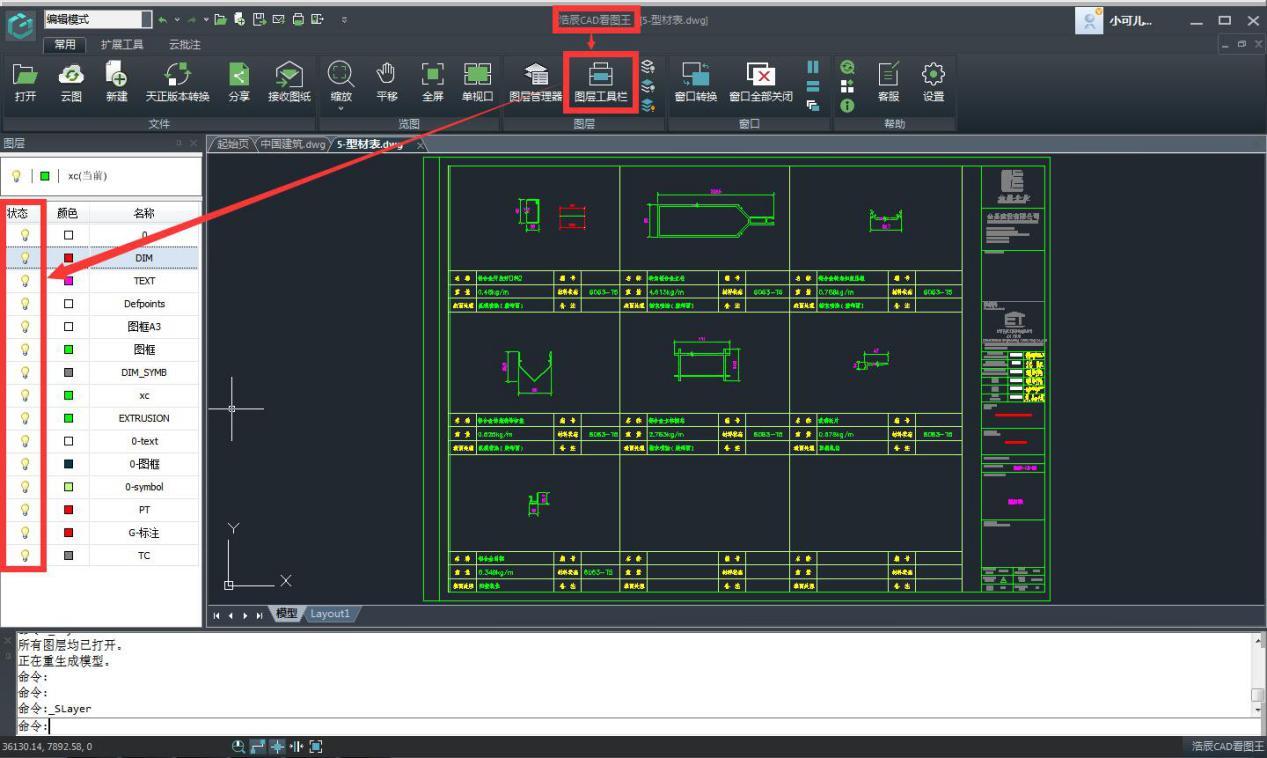Toggle visibility bulb of TC layer
Screen dimensions: 1267x758
click(24, 556)
